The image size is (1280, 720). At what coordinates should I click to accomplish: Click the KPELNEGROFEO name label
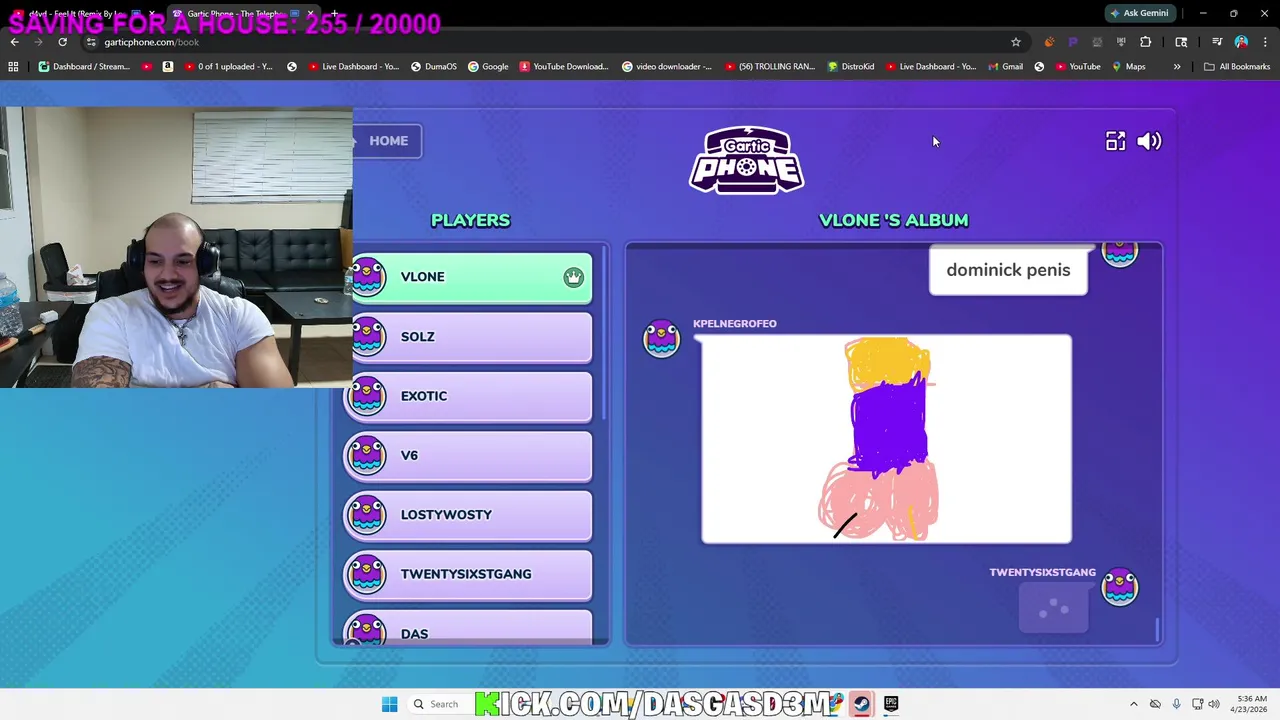[x=734, y=323]
